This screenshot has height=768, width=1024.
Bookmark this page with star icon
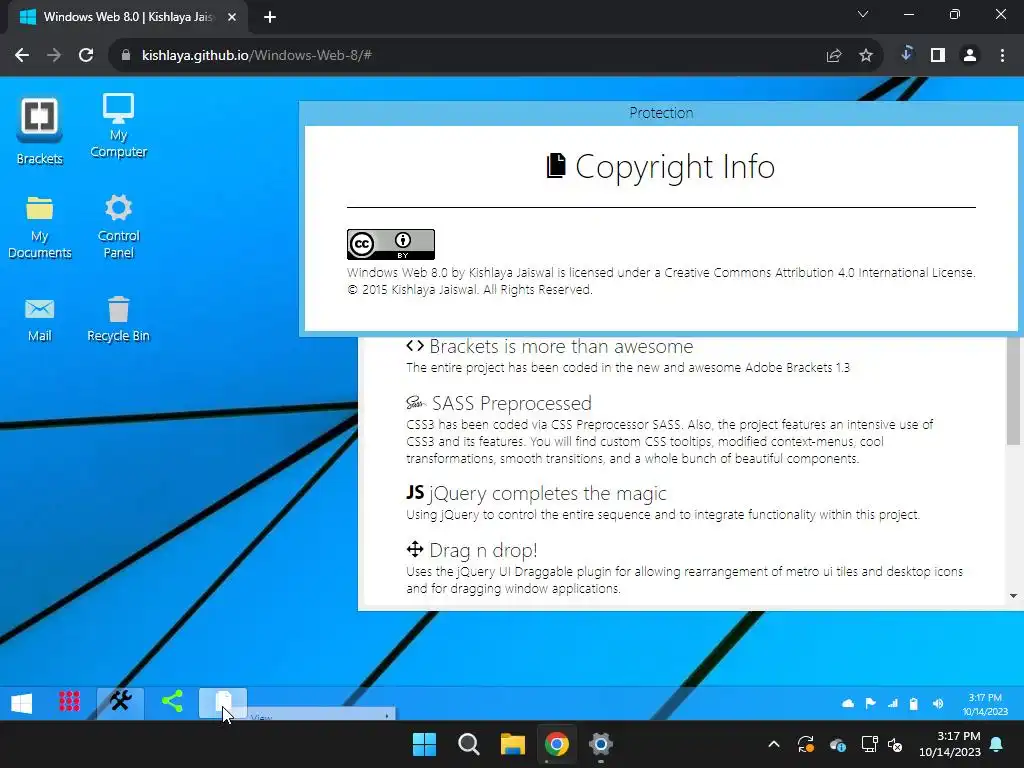click(866, 56)
